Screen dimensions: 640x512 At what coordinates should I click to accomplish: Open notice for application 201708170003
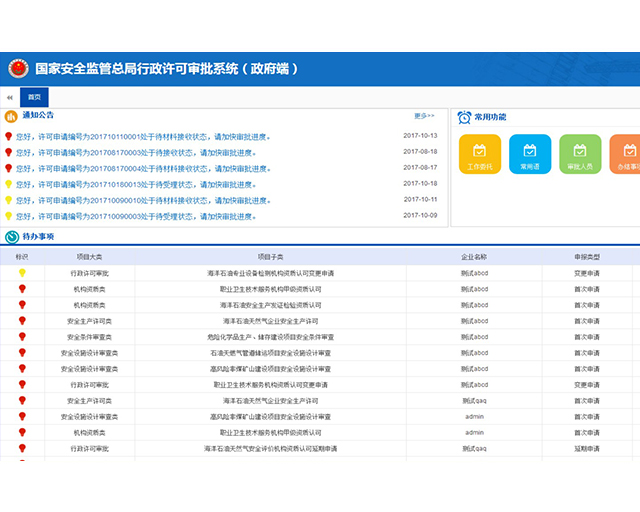point(130,152)
